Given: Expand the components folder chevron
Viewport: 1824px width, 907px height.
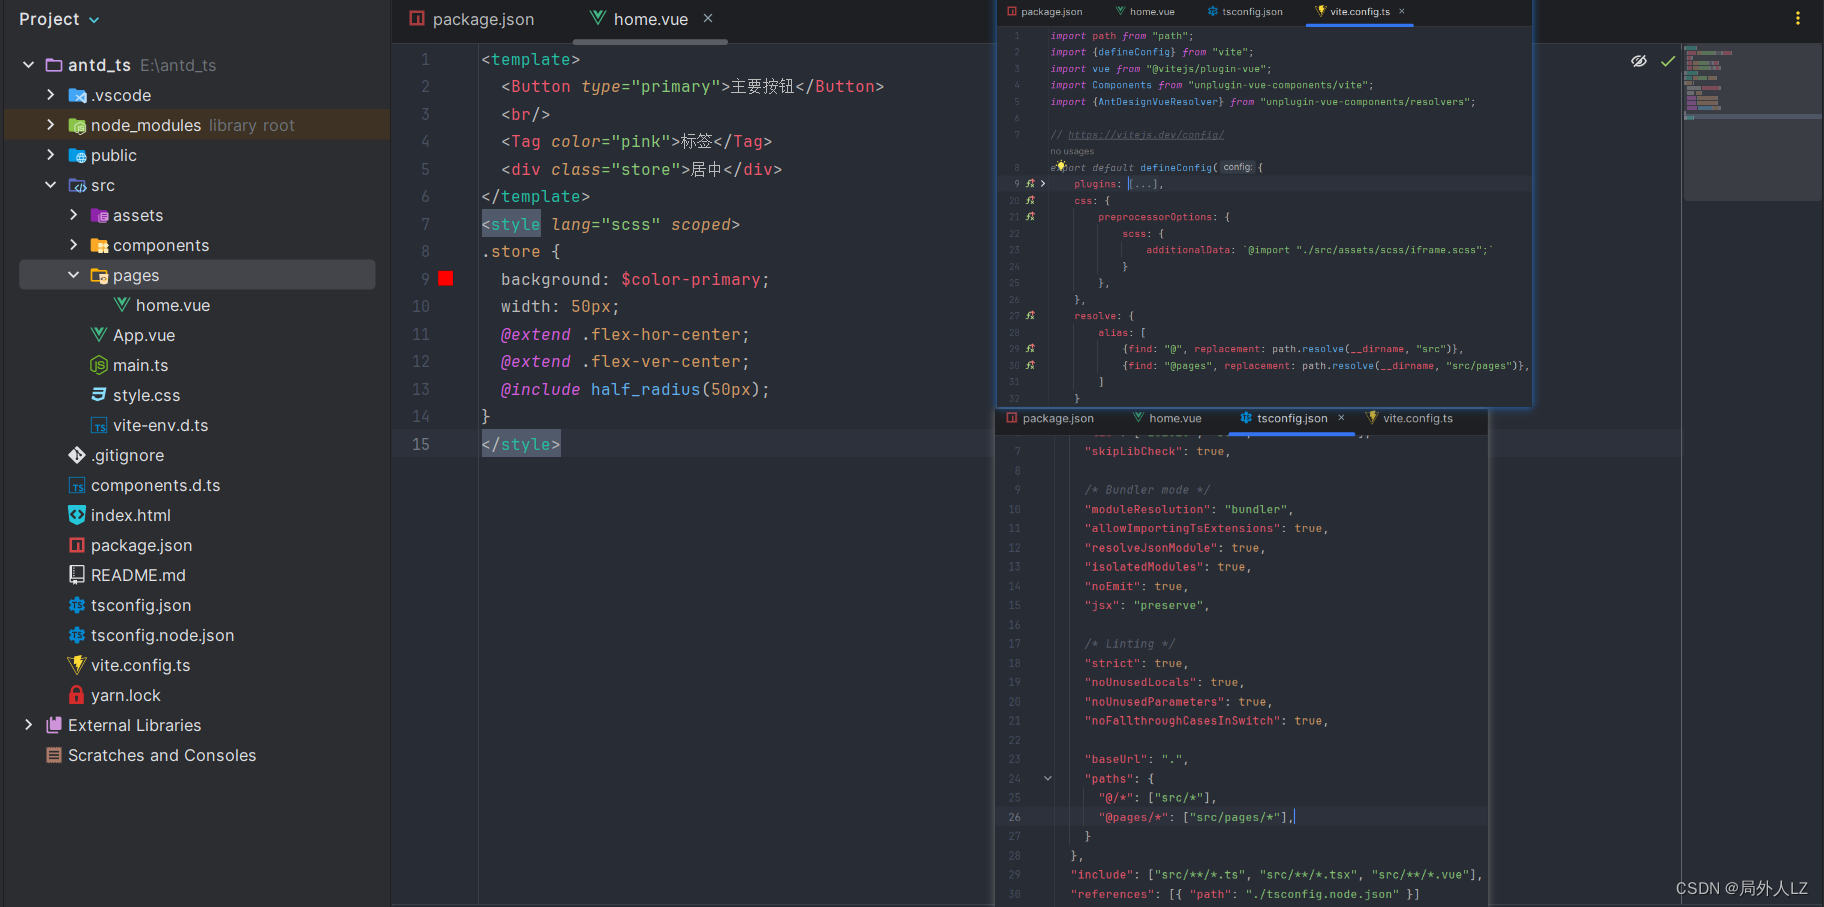Looking at the screenshot, I should point(73,245).
